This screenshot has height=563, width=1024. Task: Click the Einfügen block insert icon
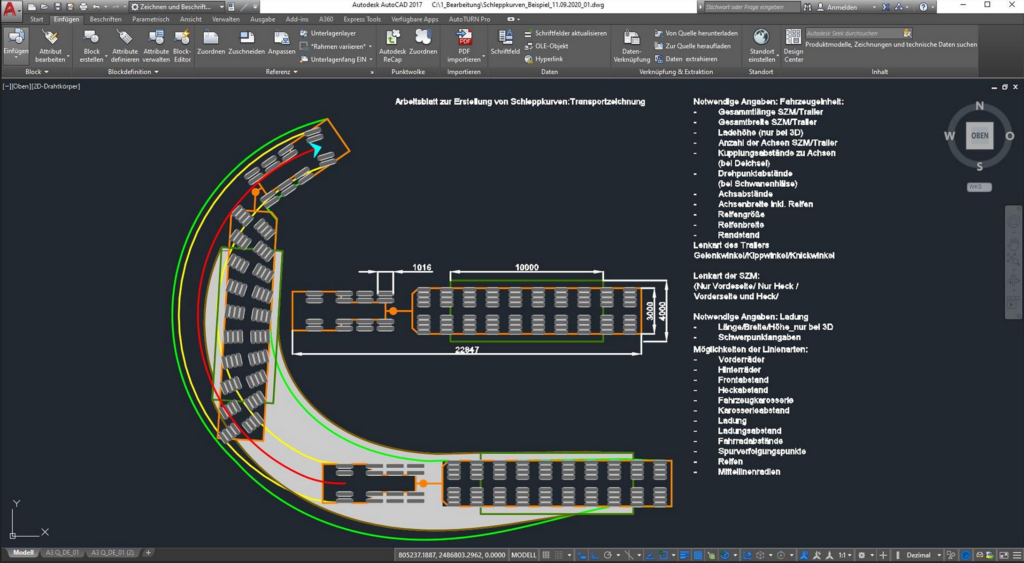(x=16, y=37)
